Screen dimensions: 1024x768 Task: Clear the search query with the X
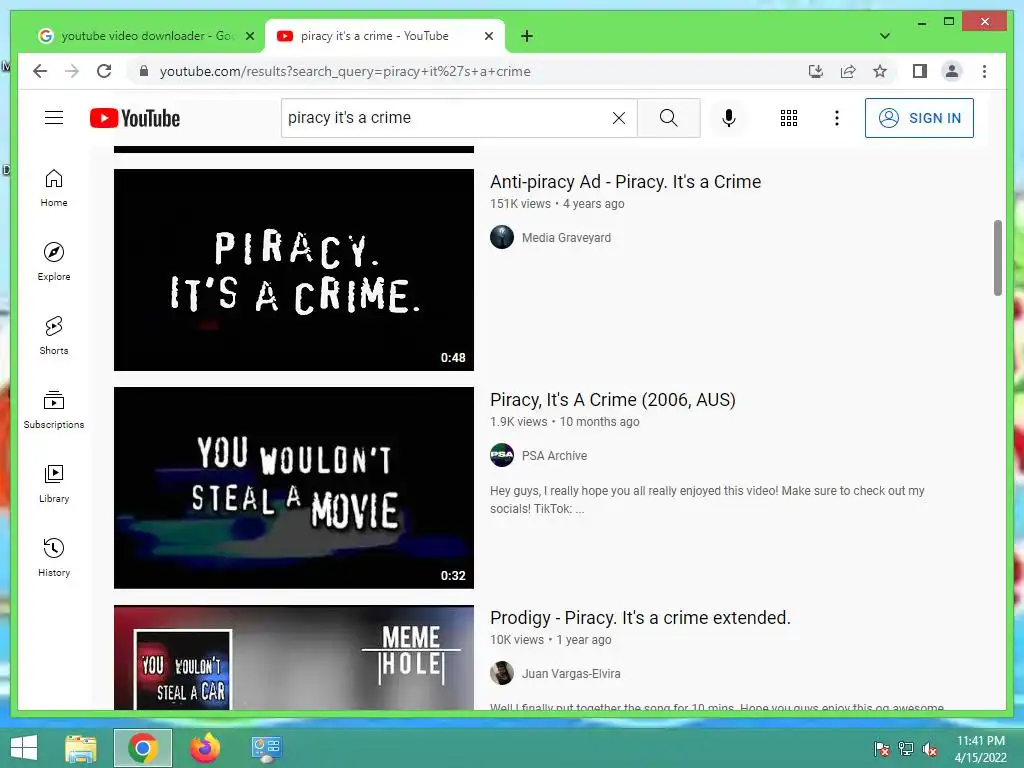pos(618,118)
